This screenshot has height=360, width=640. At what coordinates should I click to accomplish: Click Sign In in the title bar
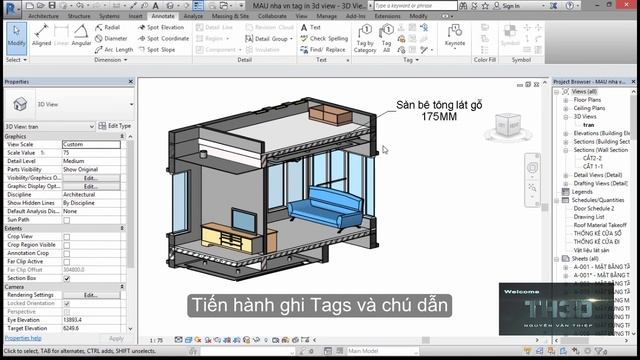click(511, 6)
